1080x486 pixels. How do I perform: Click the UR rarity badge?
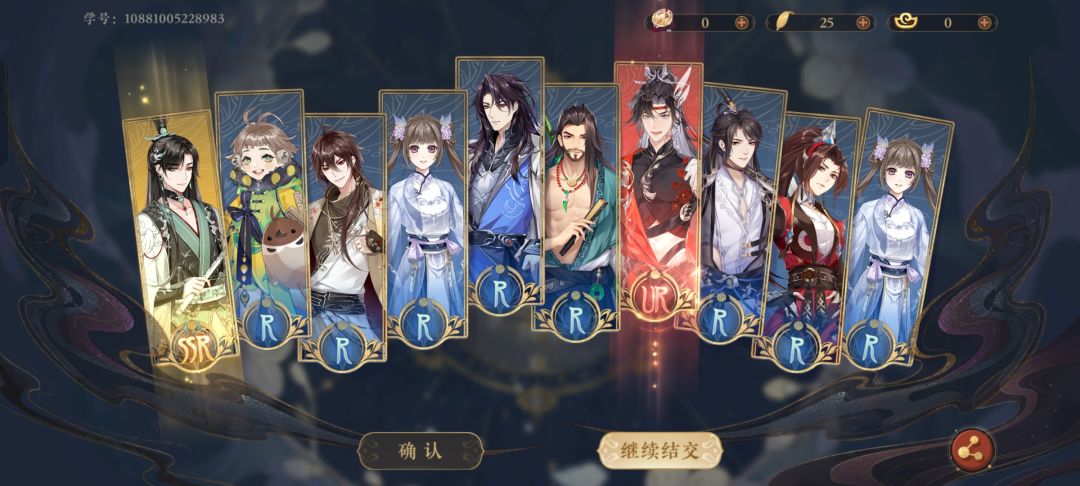[x=654, y=295]
